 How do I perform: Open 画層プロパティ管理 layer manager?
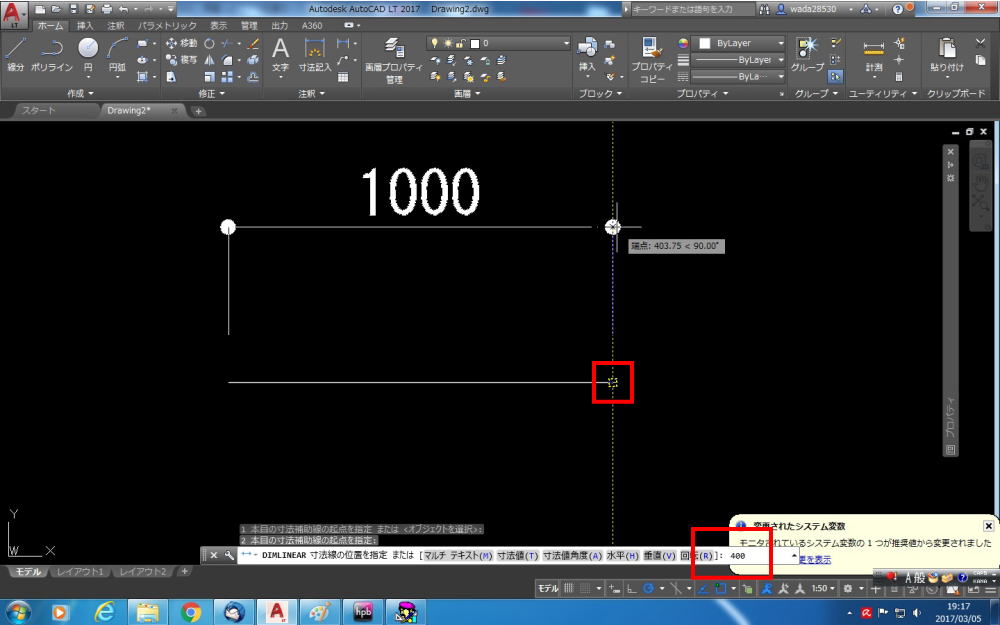393,61
